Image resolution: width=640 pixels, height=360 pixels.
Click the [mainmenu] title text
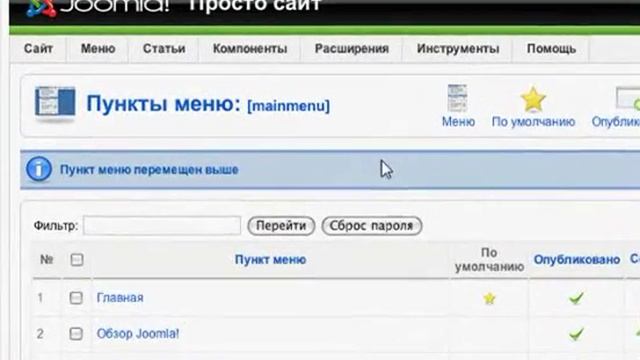tap(289, 106)
